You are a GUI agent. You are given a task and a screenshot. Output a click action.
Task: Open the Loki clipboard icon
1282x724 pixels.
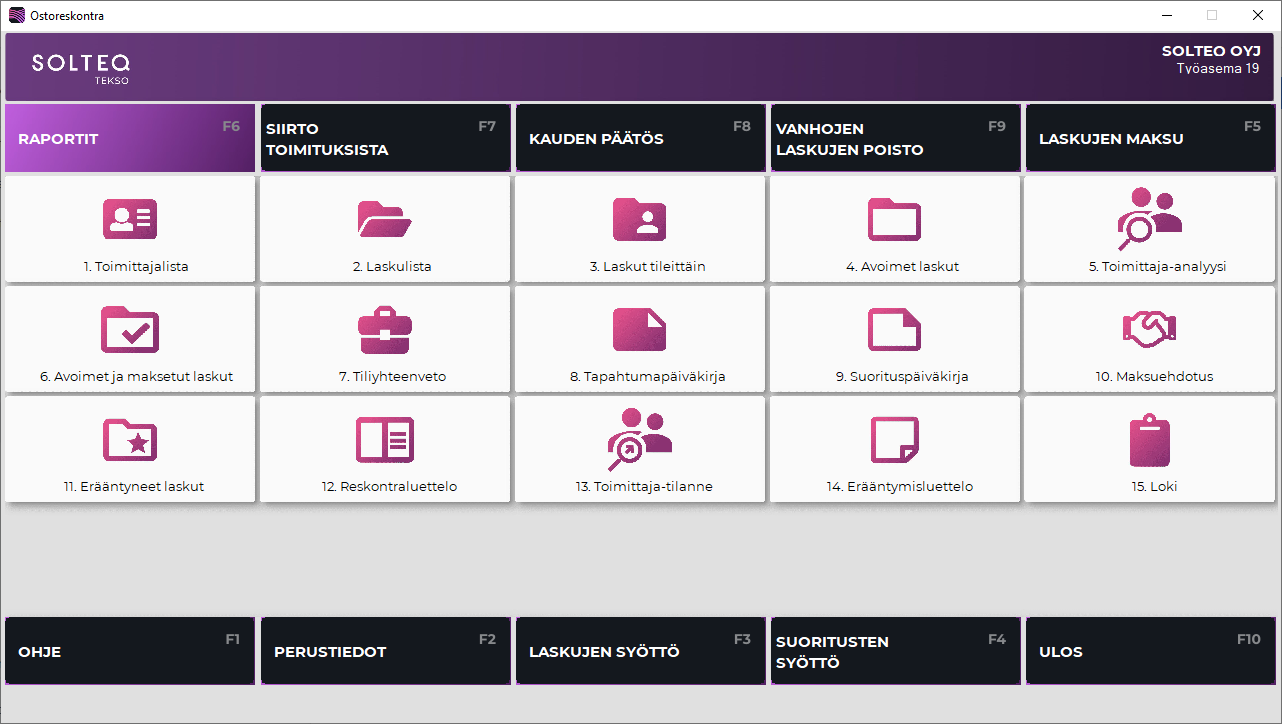coord(1149,439)
